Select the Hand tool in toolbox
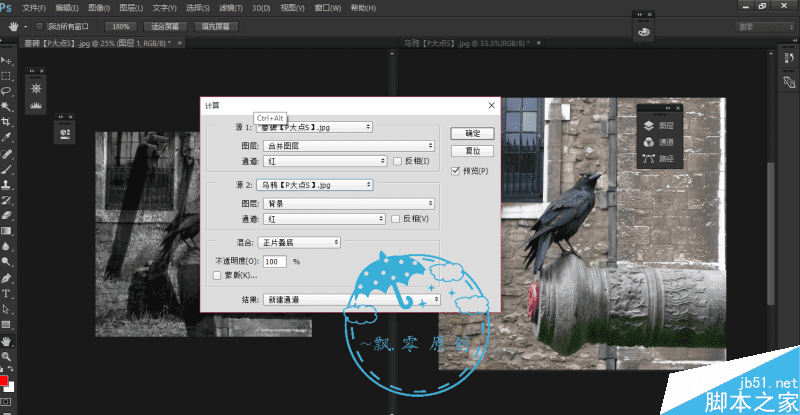This screenshot has width=800, height=415. (x=6, y=341)
